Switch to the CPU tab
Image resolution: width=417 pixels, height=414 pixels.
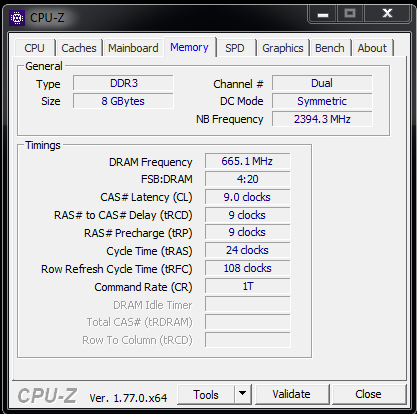point(34,48)
